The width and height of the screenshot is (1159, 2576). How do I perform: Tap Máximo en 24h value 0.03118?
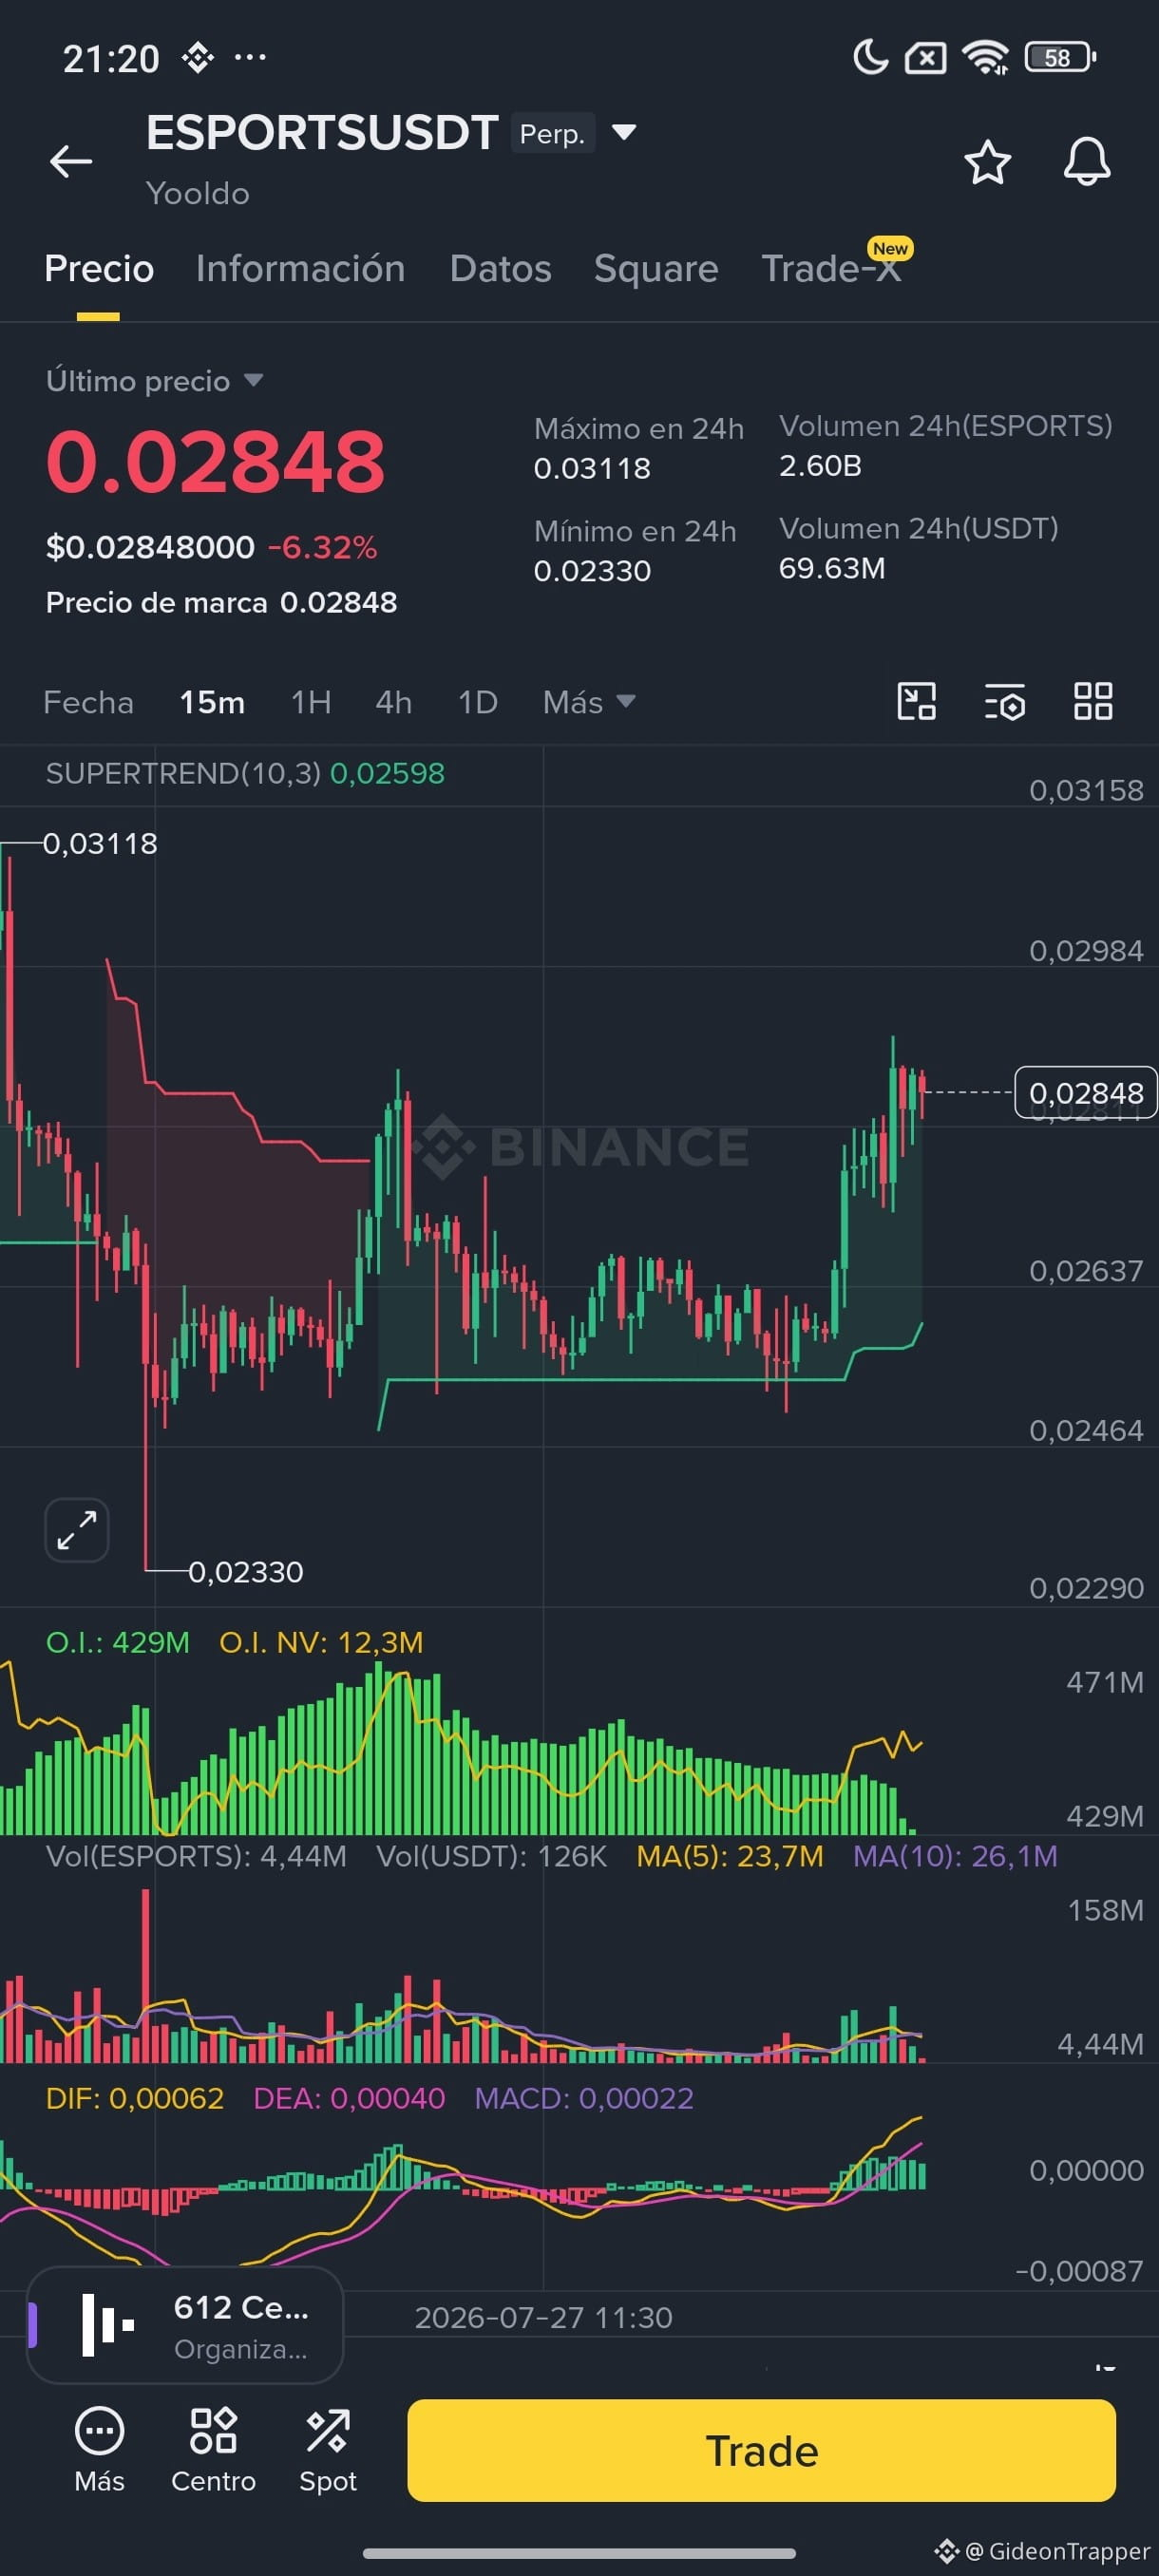point(592,468)
